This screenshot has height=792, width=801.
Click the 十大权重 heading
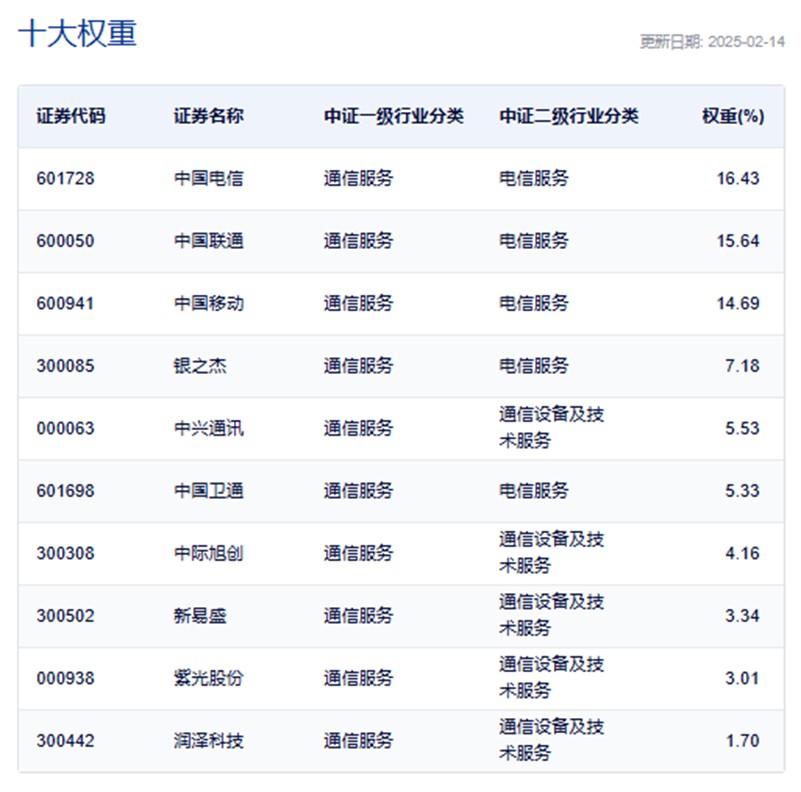pos(77,34)
